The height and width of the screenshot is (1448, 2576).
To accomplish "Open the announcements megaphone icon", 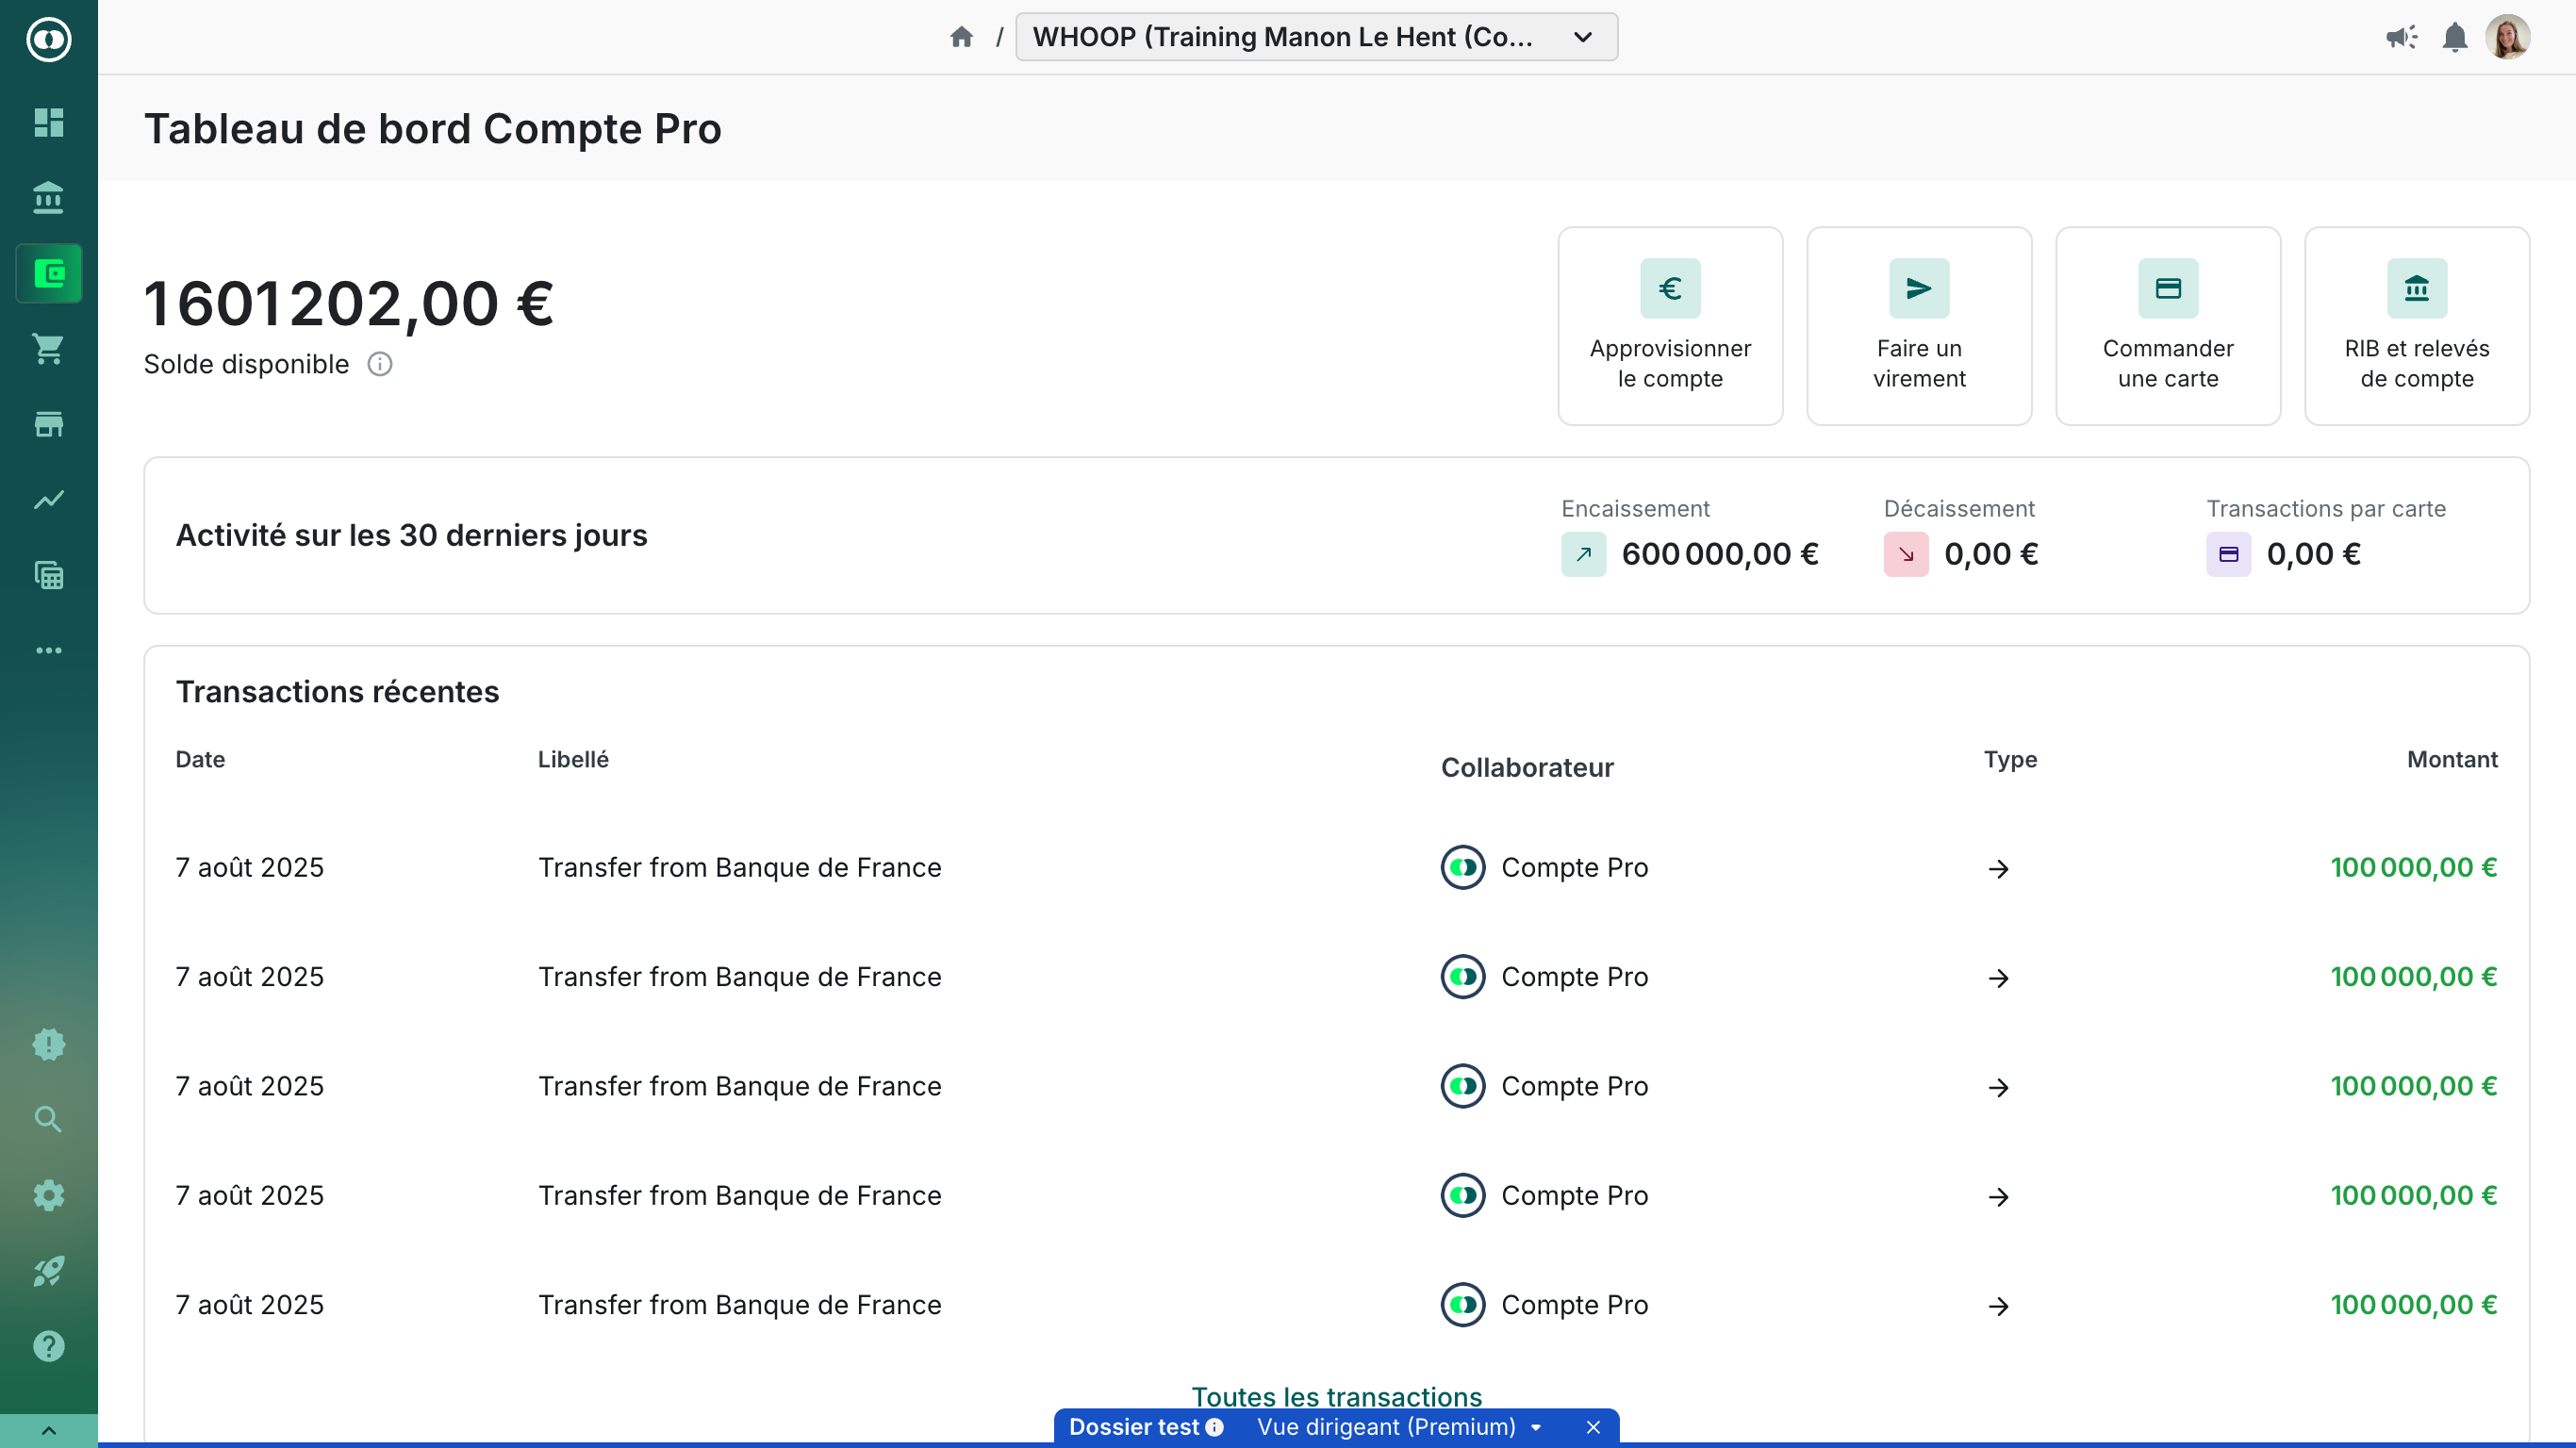I will (x=2401, y=38).
